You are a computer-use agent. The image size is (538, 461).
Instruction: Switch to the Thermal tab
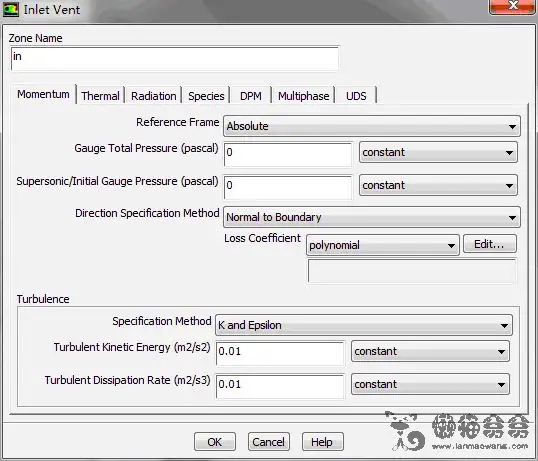pos(100,96)
